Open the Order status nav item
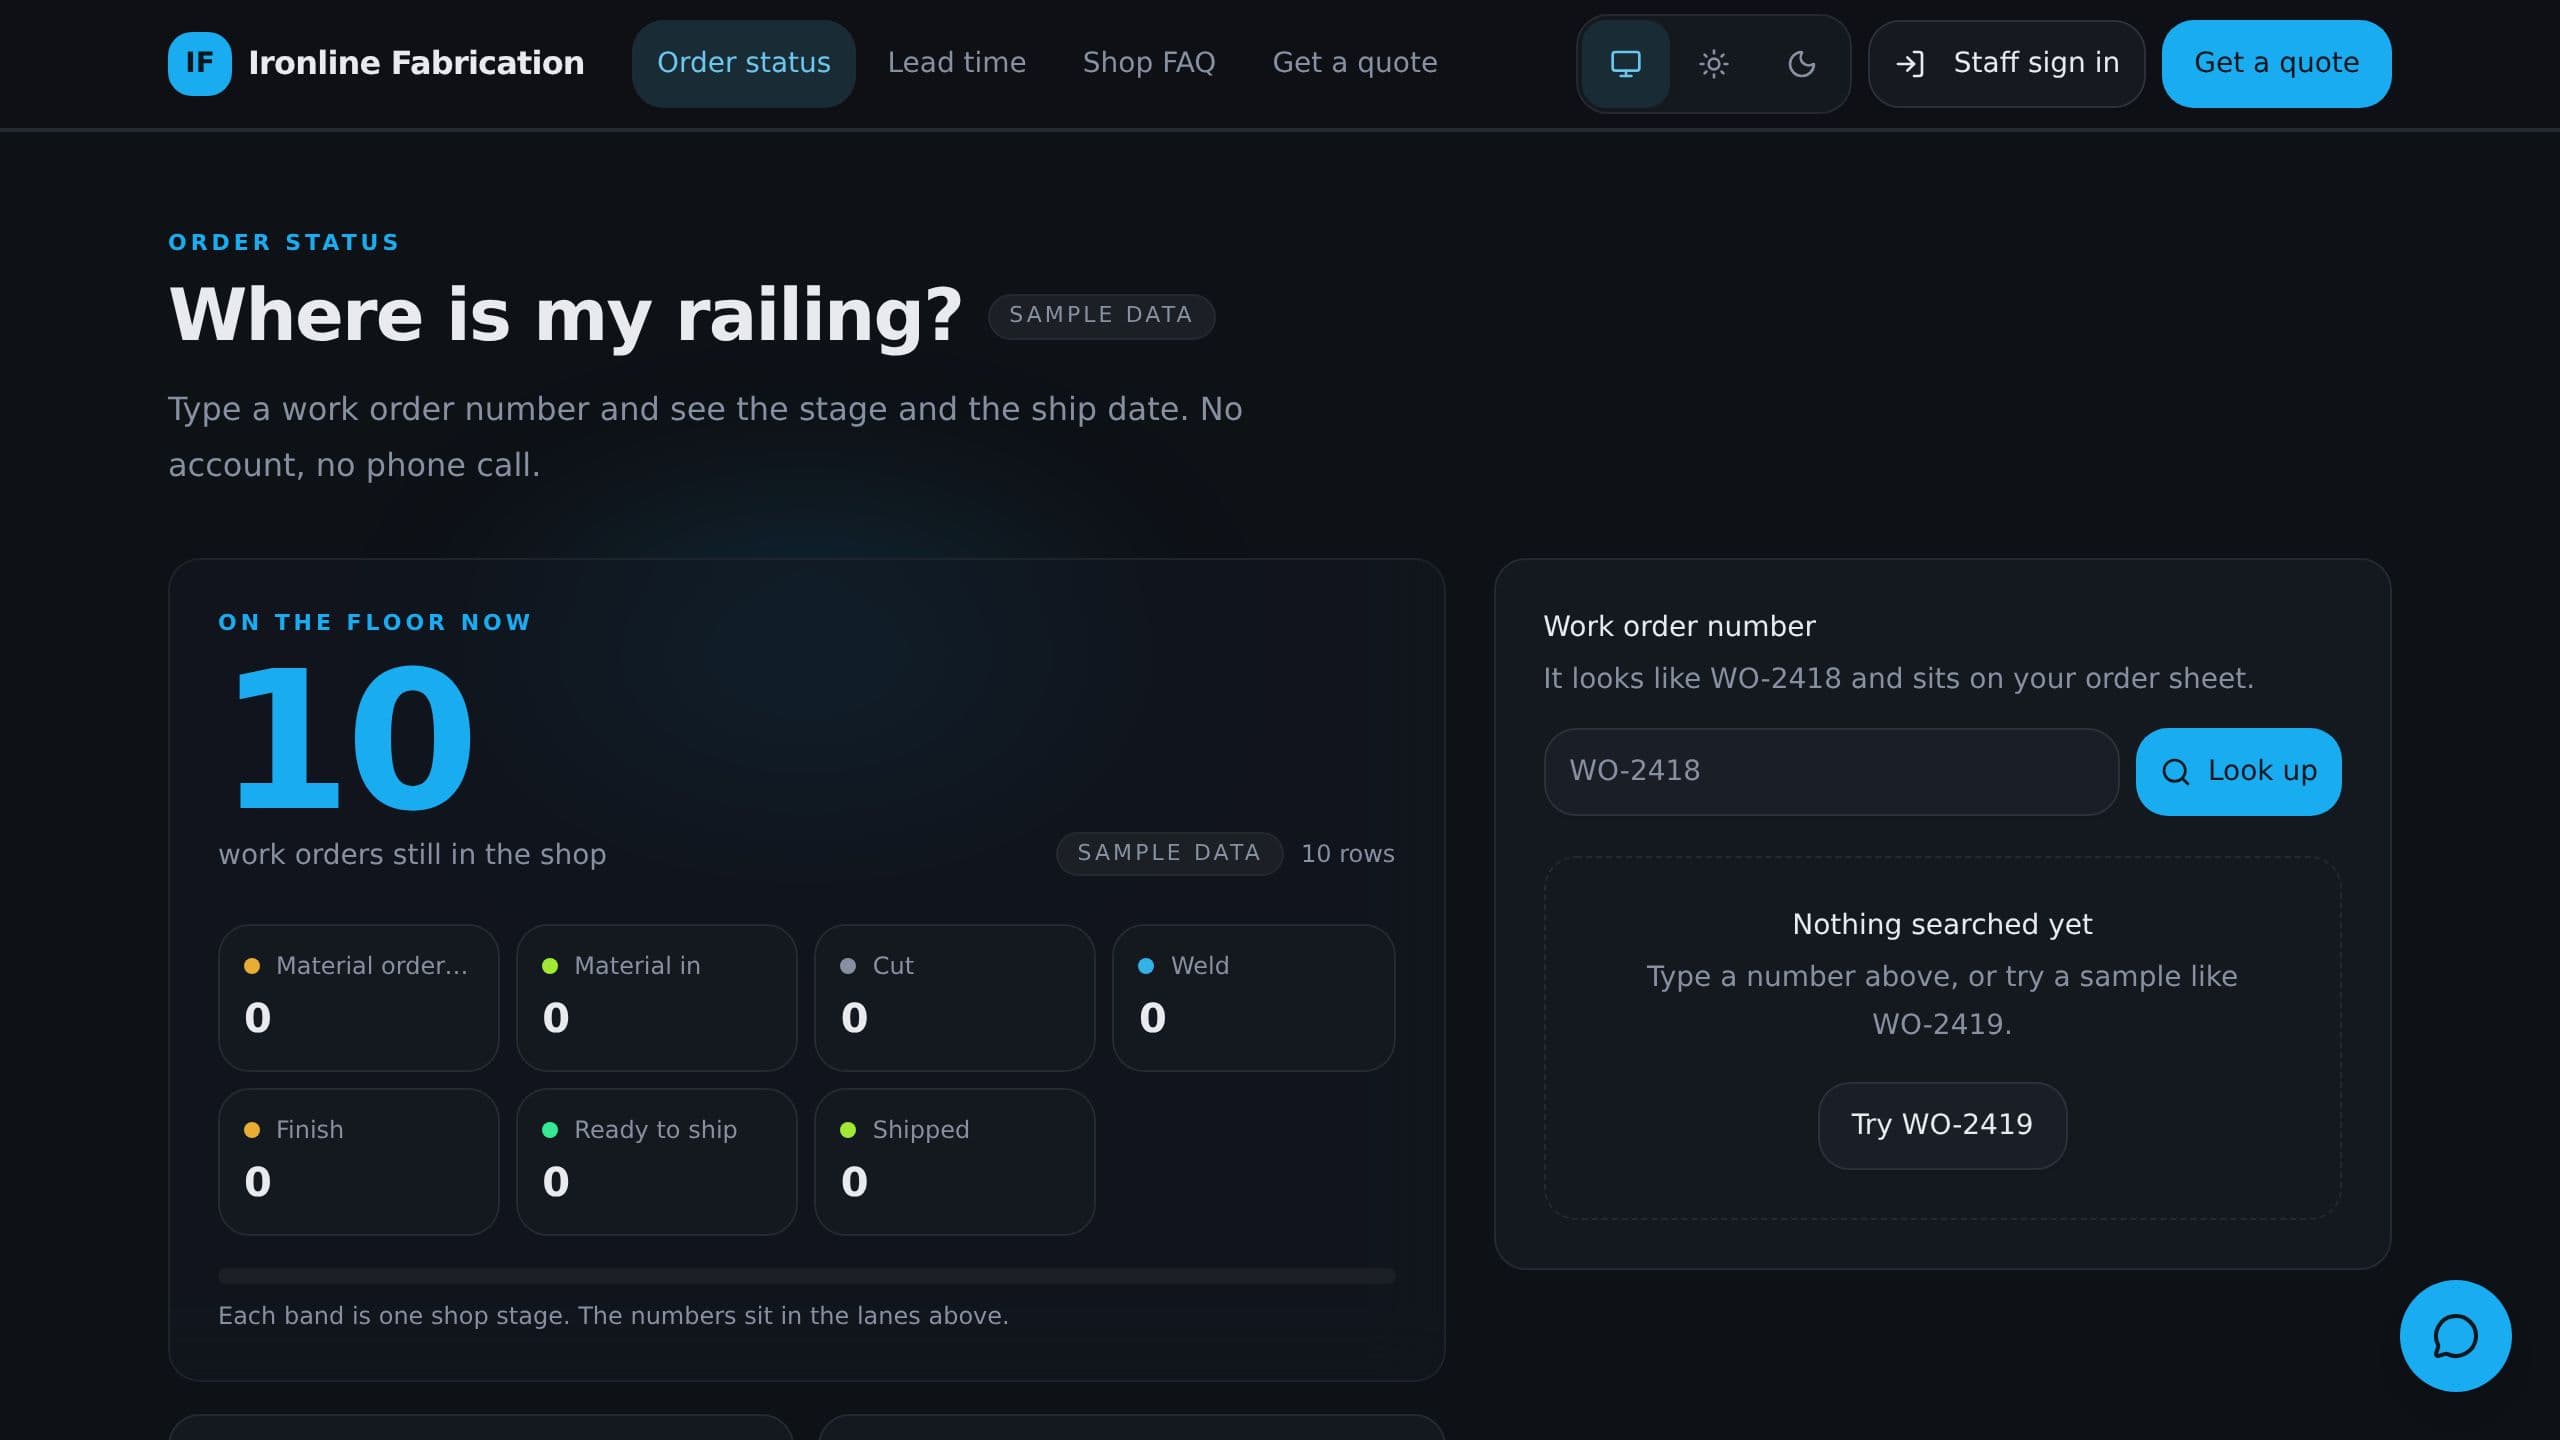The height and width of the screenshot is (1440, 2560). (x=743, y=64)
